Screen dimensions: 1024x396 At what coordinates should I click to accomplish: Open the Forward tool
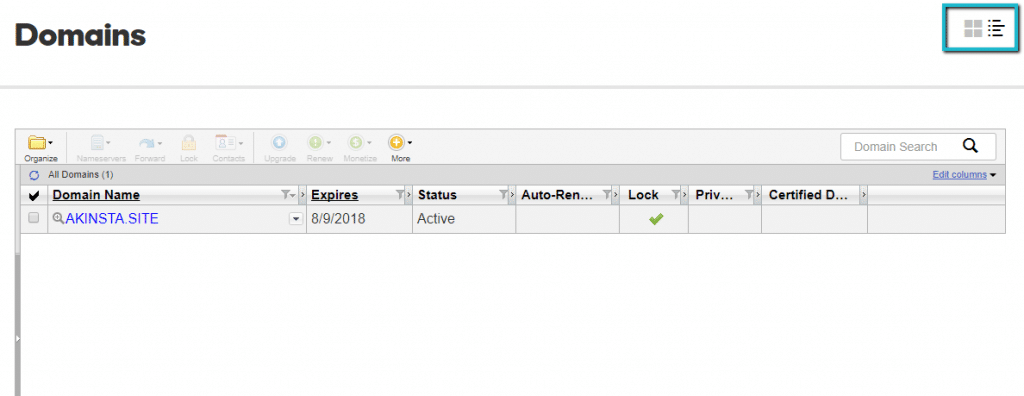(x=150, y=148)
